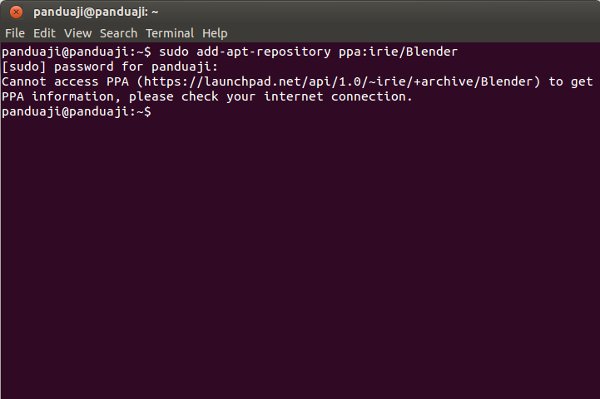Click the ppa:irie/Blender argument text
Image resolution: width=600 pixels, height=399 pixels.
398,52
